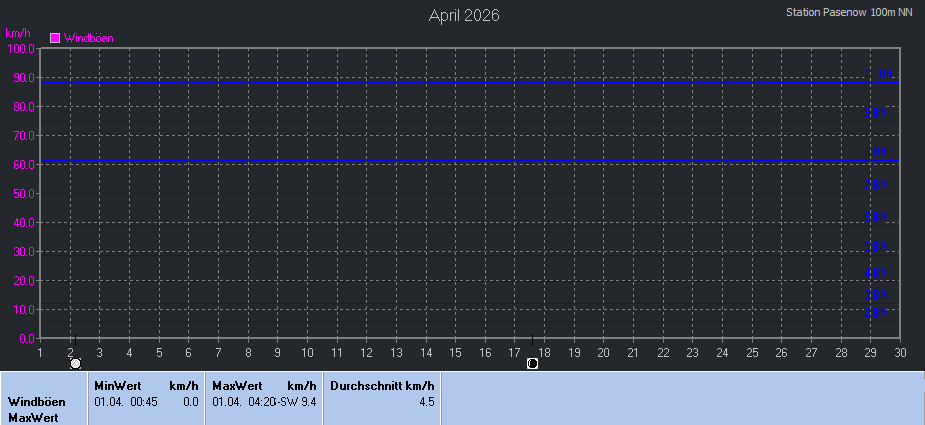
Task: Click the Durchschnitt km/h column header
Action: (x=382, y=385)
